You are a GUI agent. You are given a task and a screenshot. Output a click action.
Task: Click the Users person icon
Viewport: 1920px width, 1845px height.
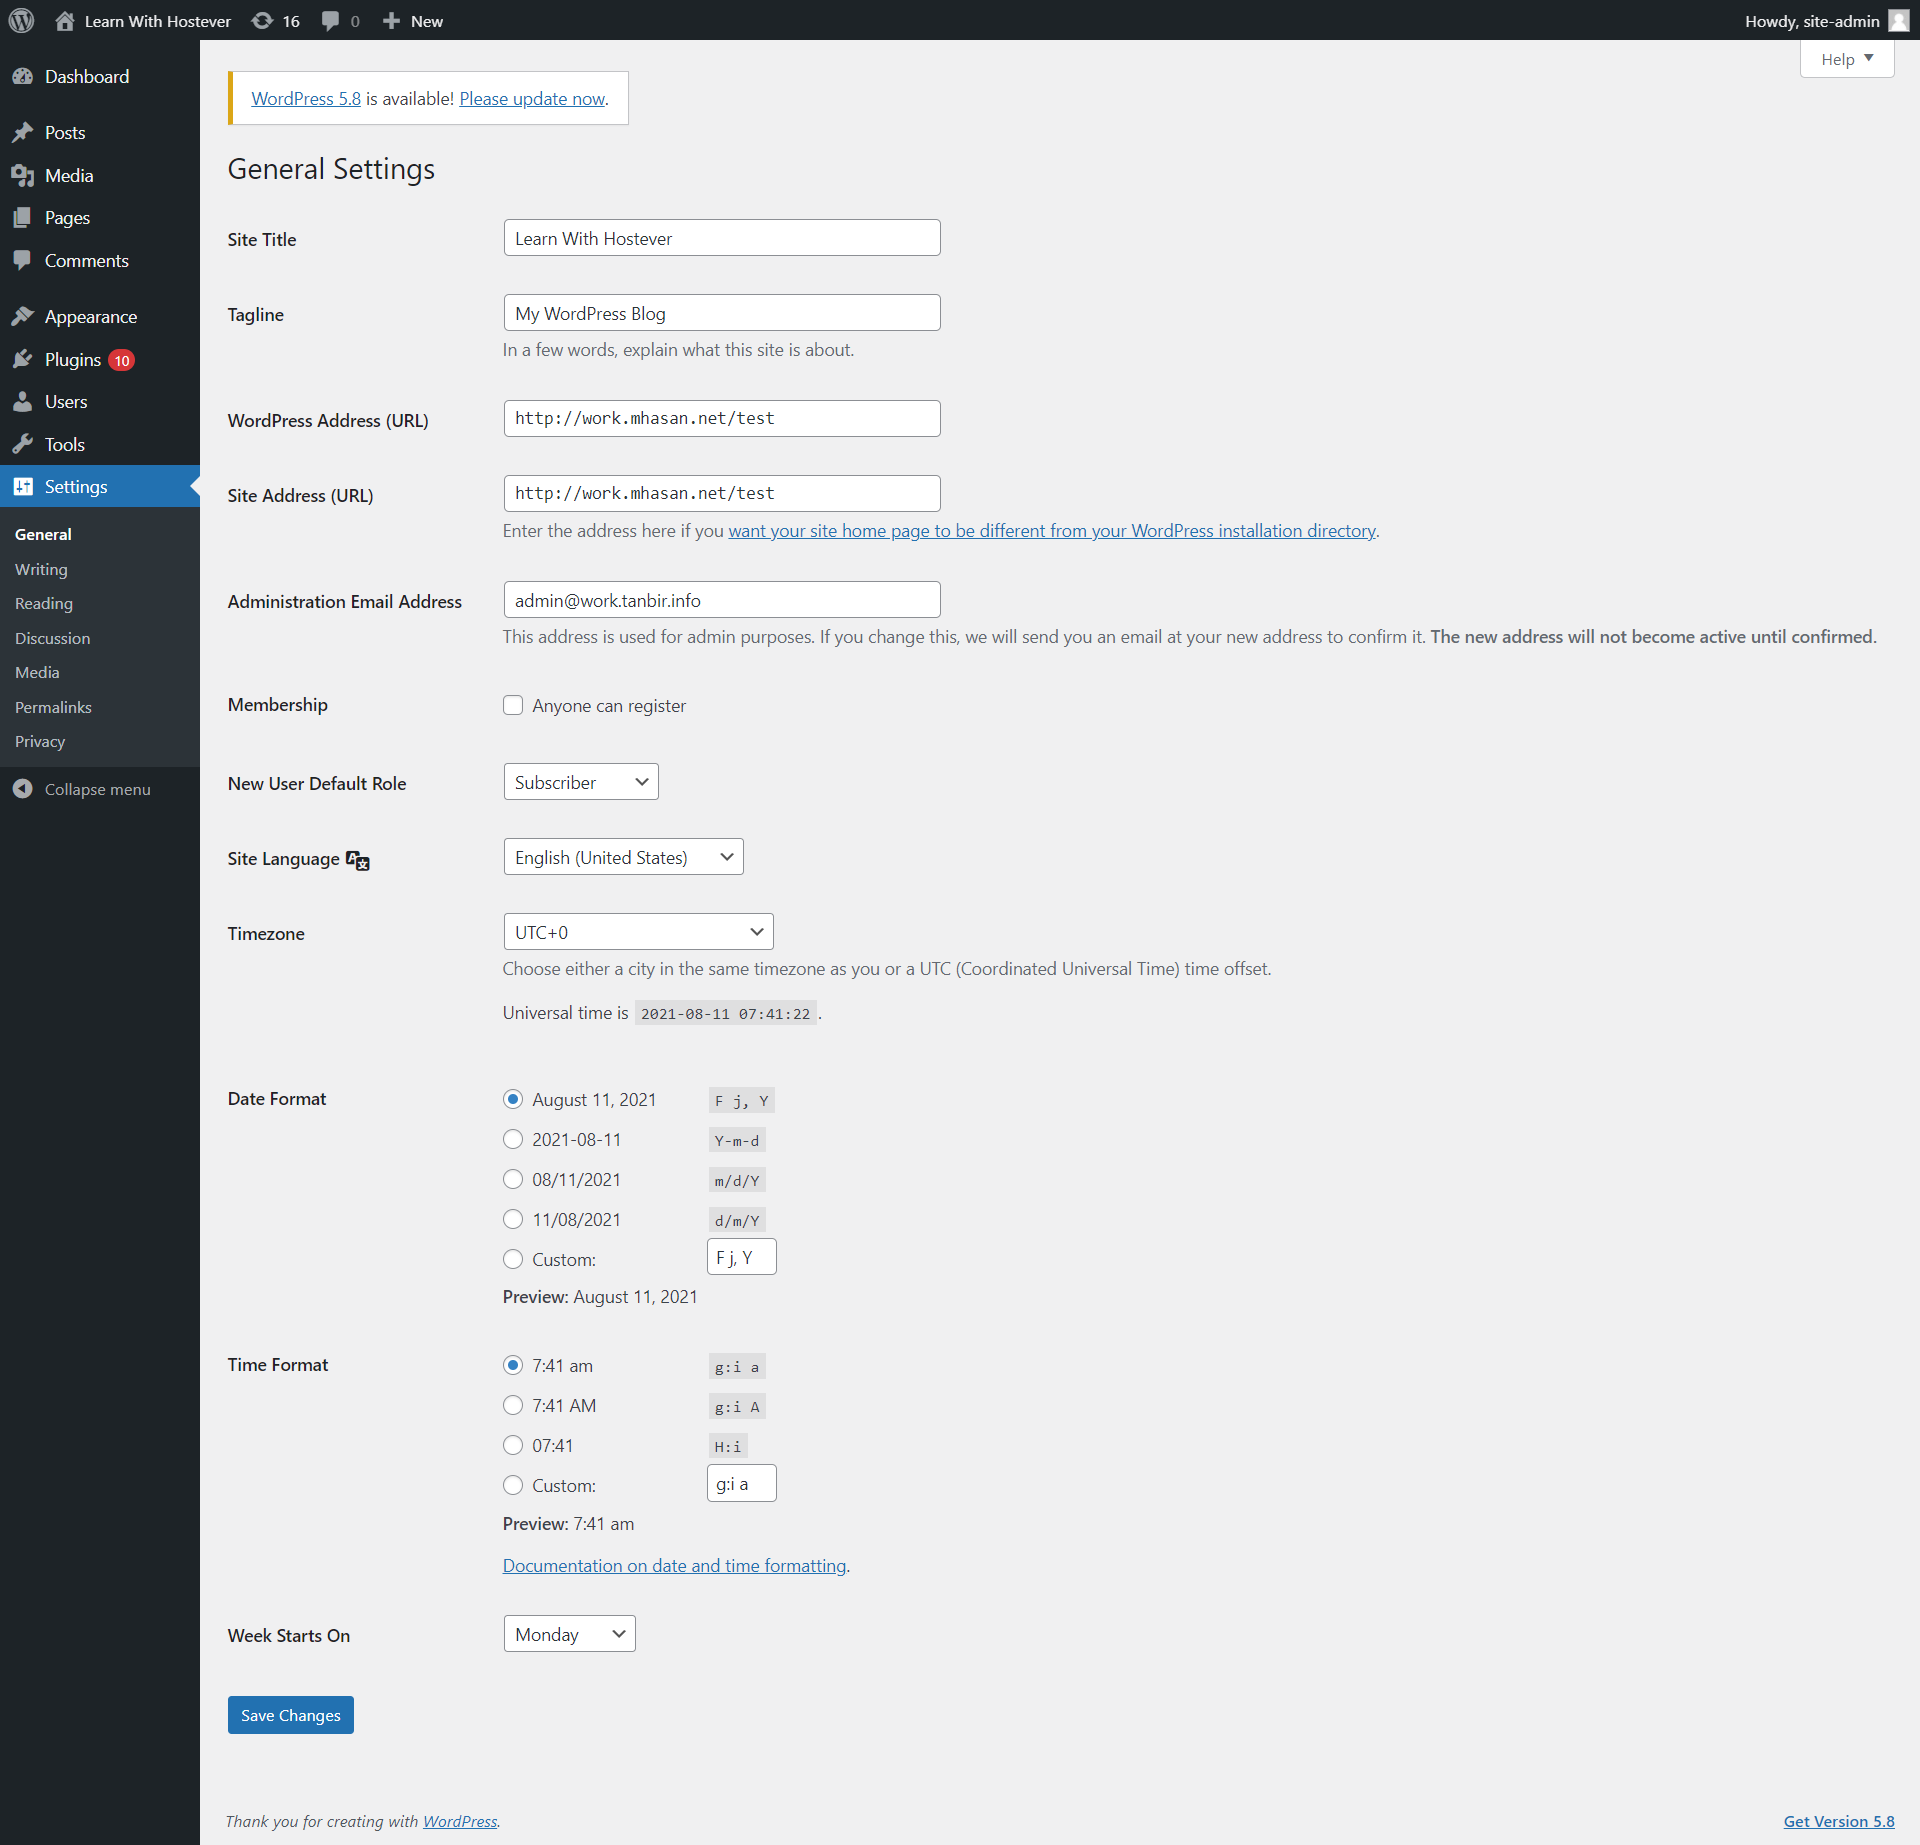tap(22, 401)
